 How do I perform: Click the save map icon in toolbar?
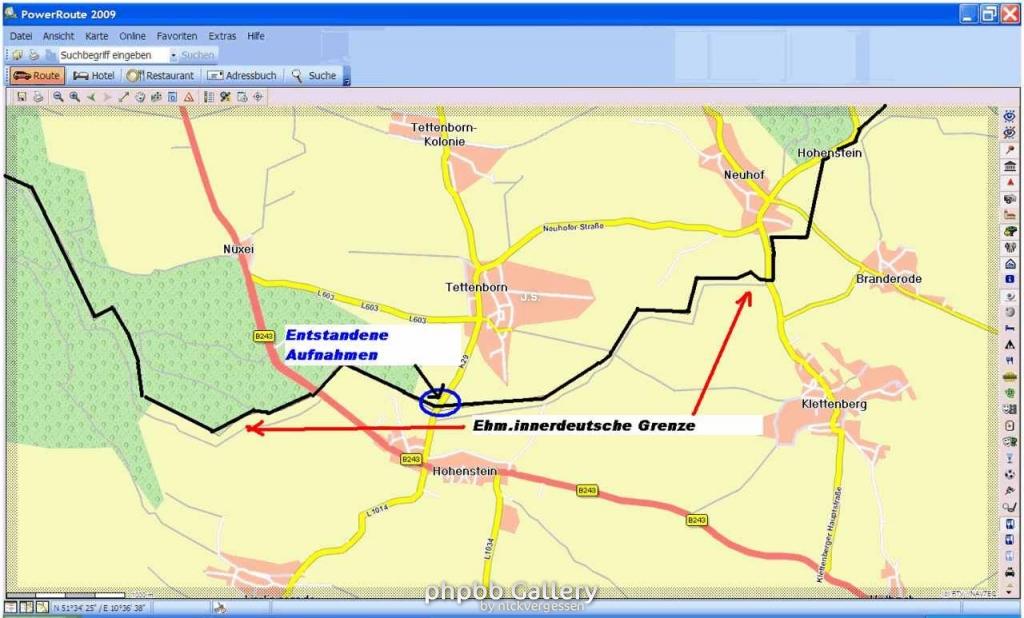[x=21, y=97]
